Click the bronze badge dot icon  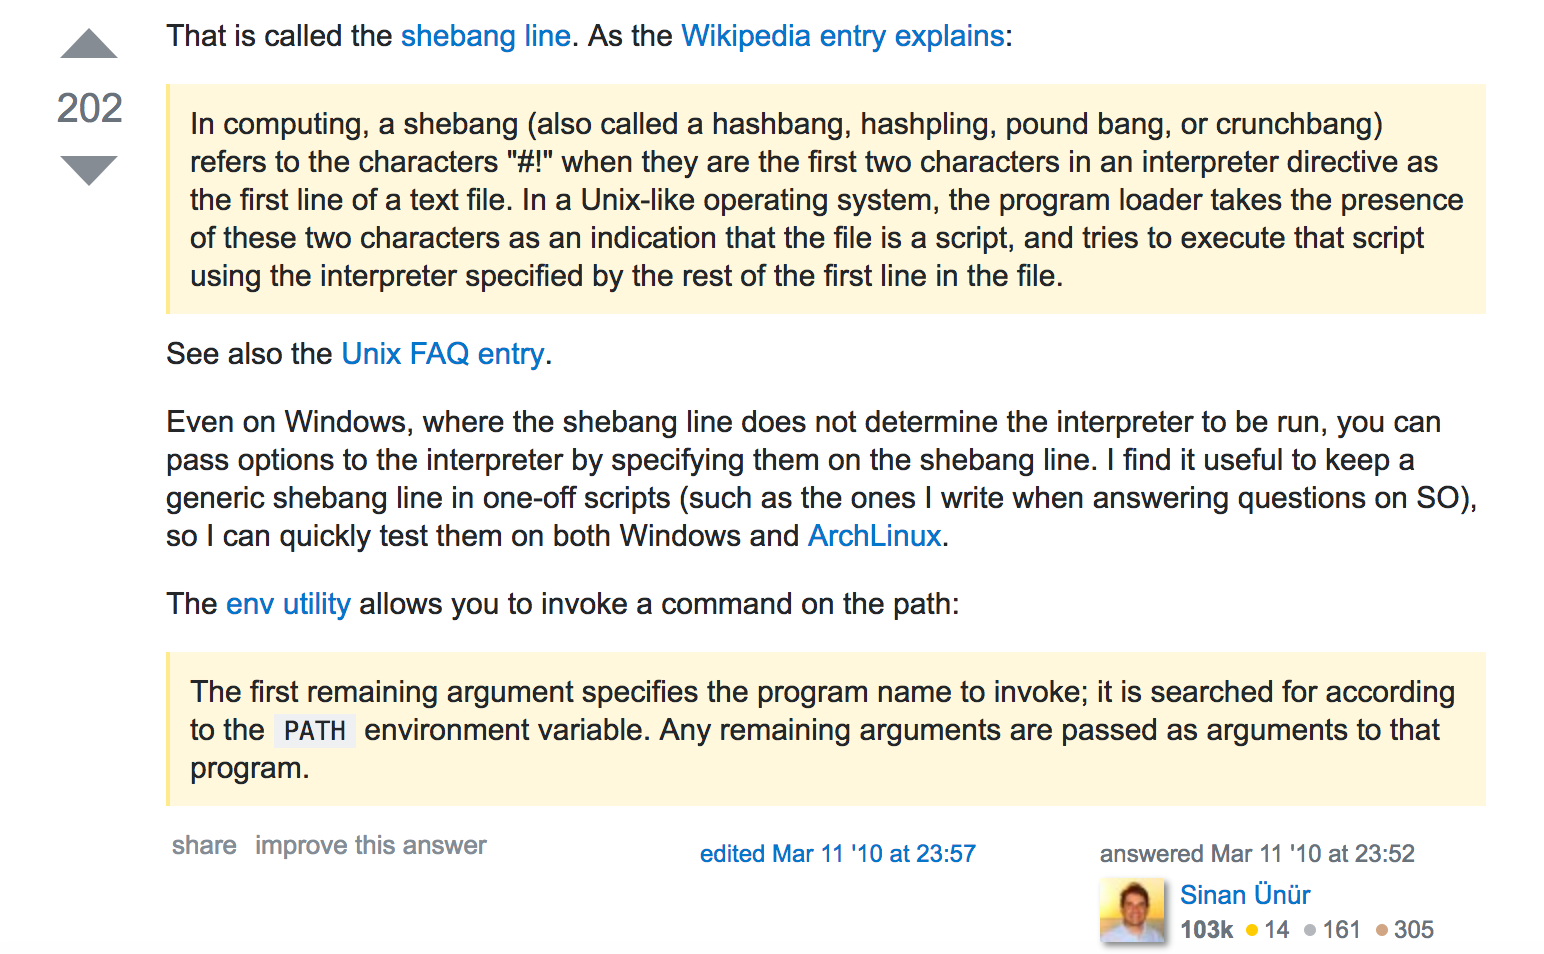coord(1381,930)
